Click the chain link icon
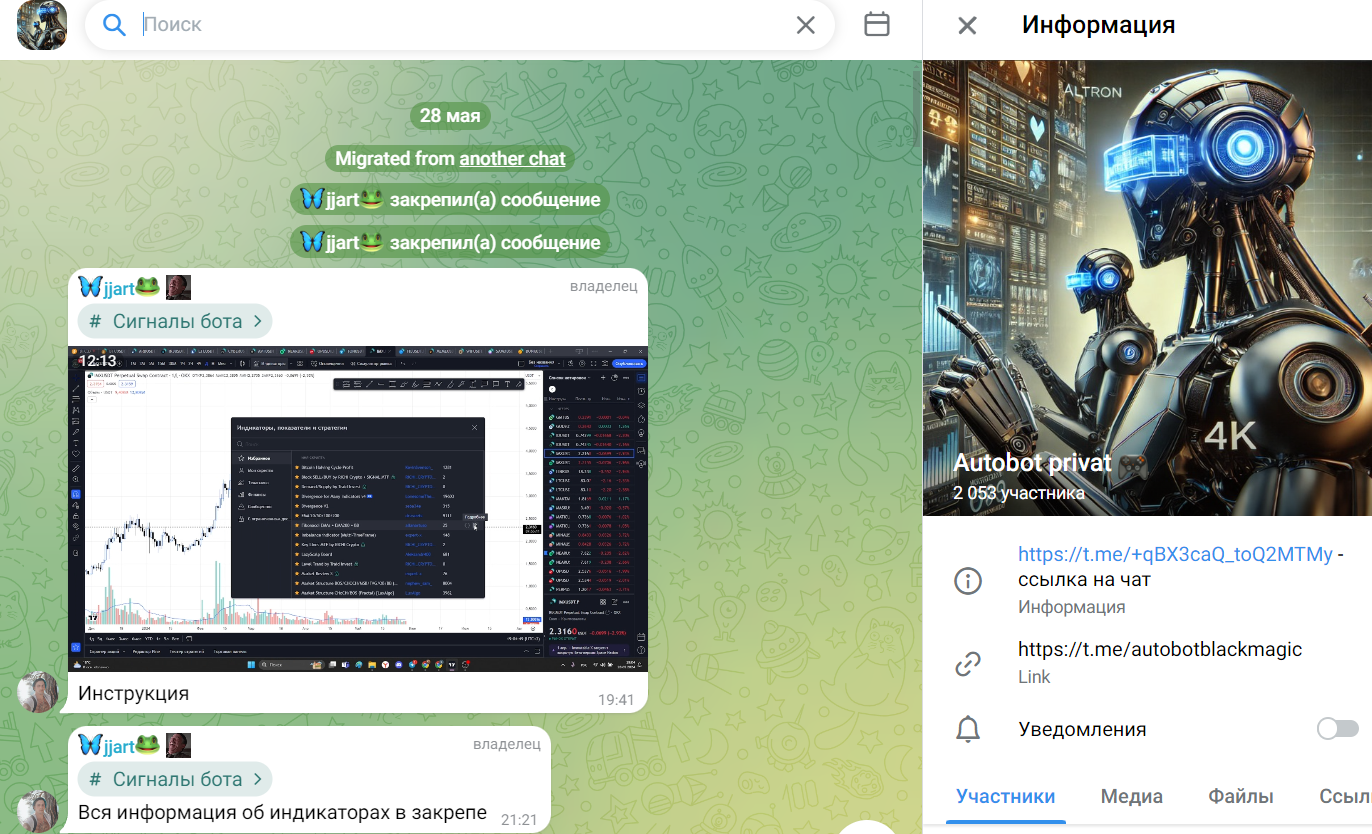The height and width of the screenshot is (834, 1372). (x=968, y=662)
